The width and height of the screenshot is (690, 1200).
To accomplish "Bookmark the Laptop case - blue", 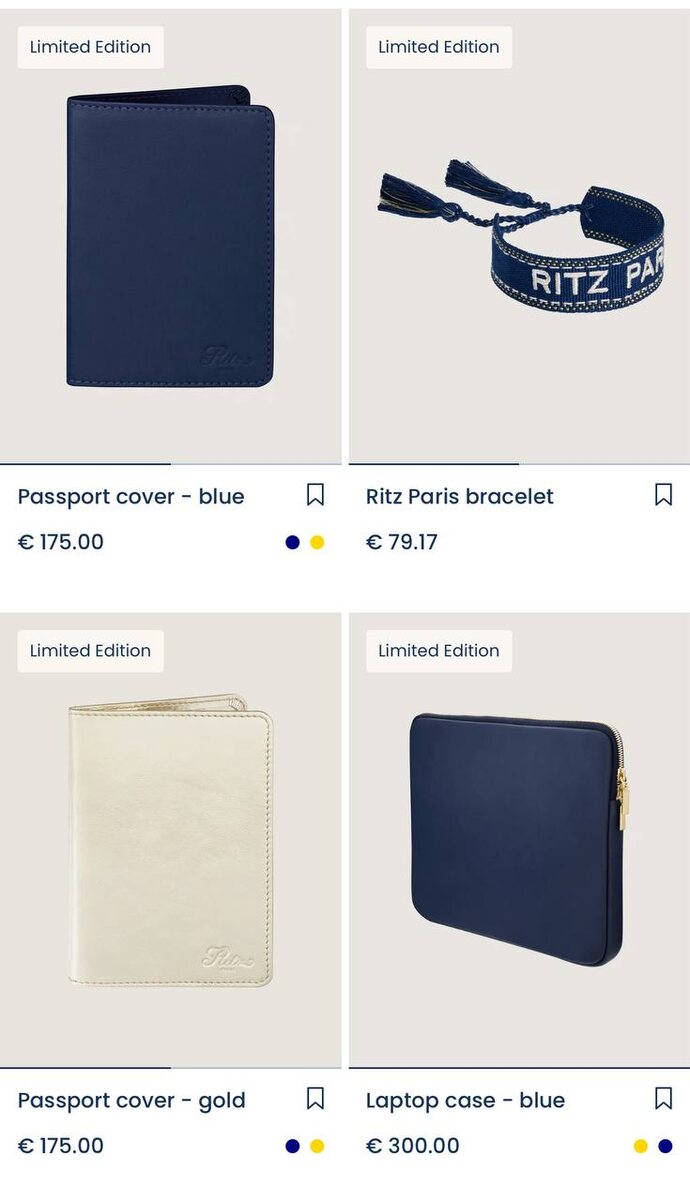I will (663, 1099).
